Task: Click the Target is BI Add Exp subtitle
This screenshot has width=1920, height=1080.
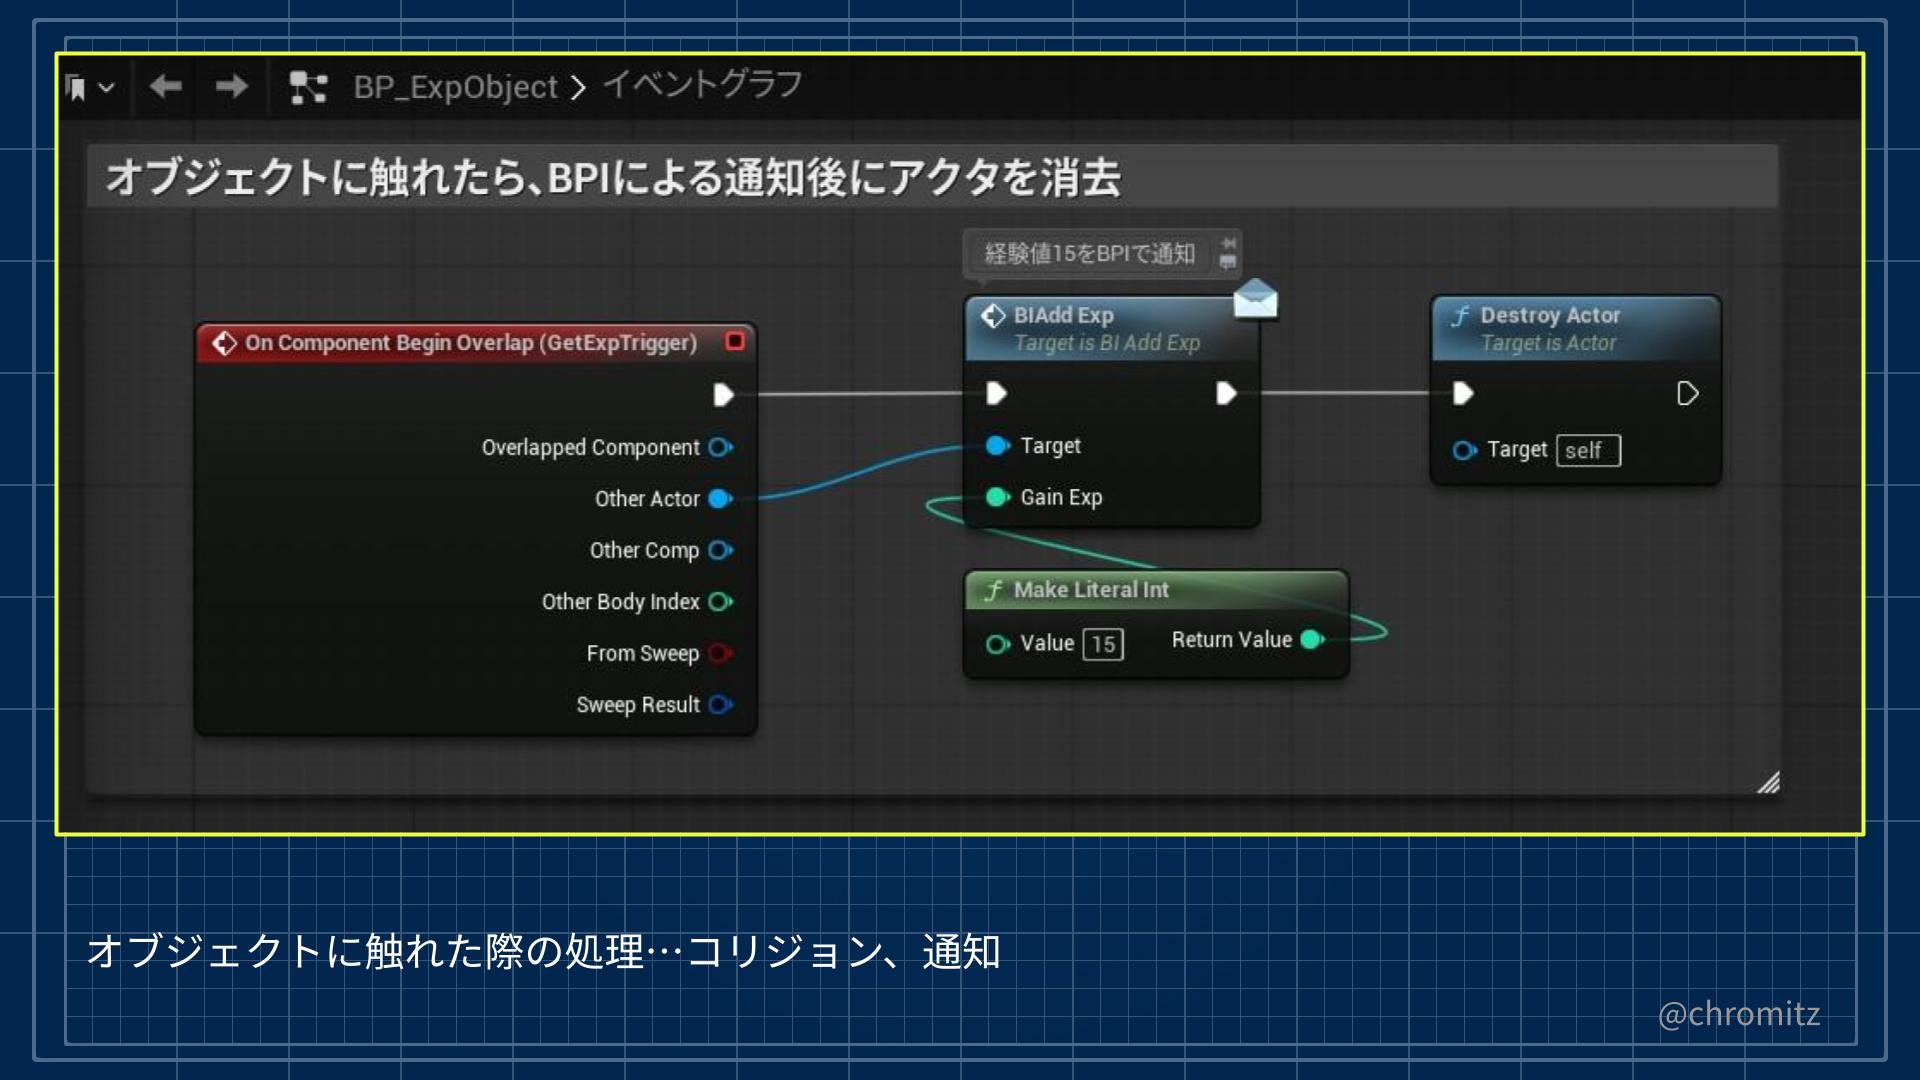Action: 1107,343
